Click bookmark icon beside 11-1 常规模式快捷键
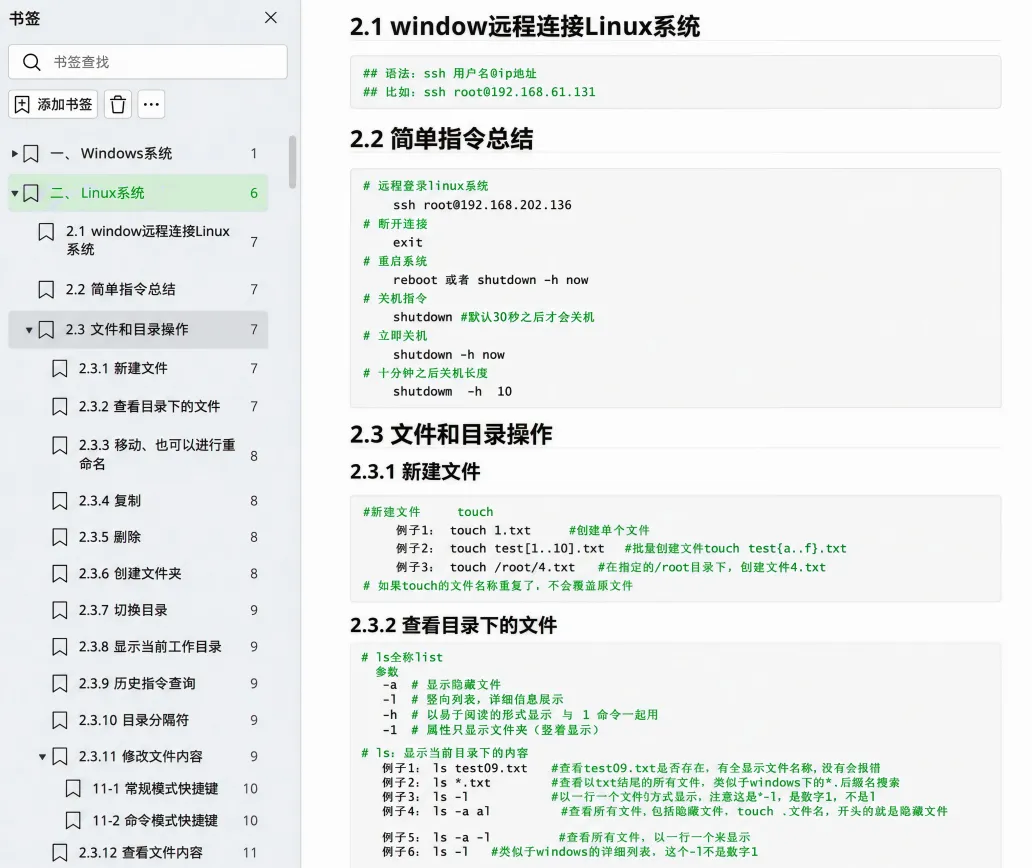1032x868 pixels. tap(74, 788)
